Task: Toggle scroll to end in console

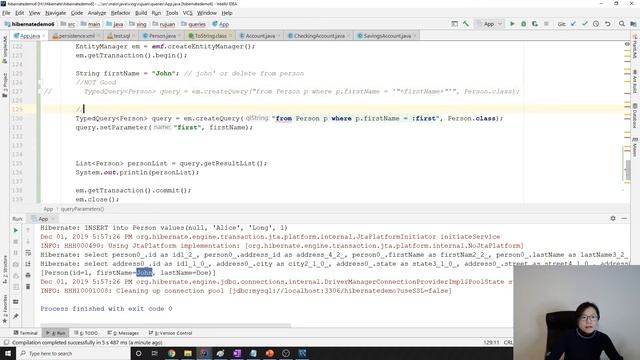Action: tap(28, 264)
